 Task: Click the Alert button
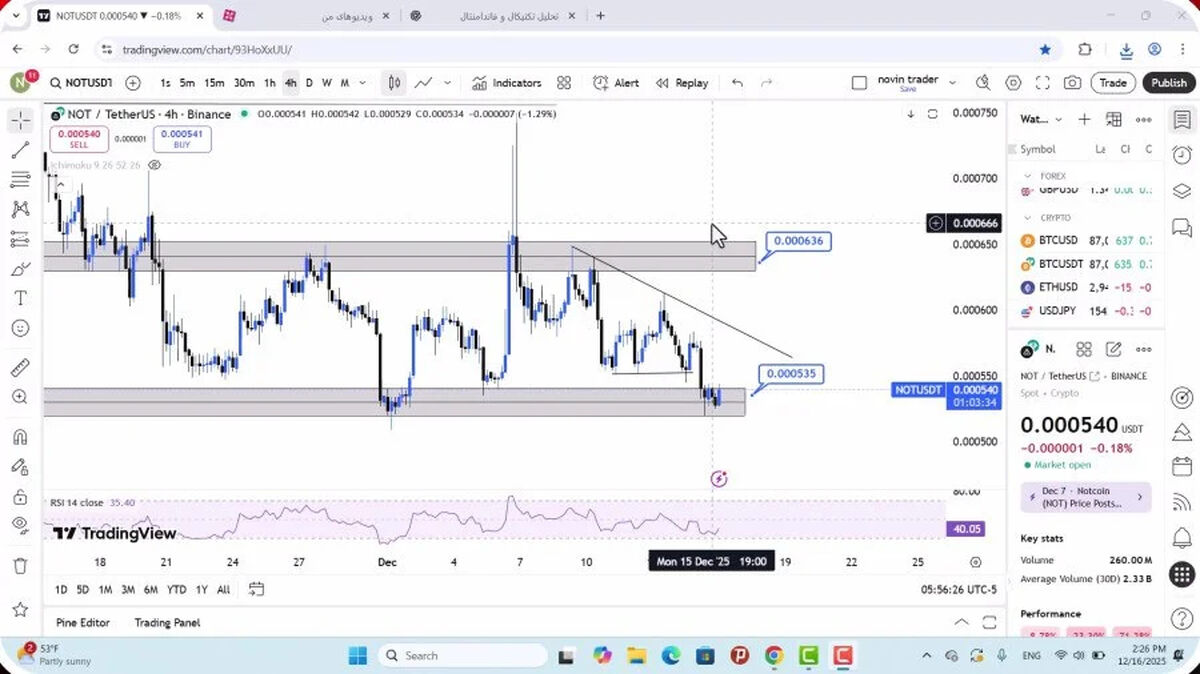(616, 83)
